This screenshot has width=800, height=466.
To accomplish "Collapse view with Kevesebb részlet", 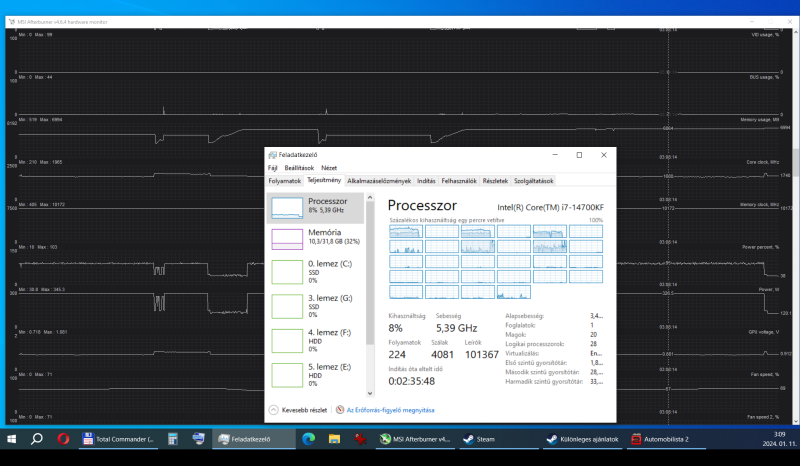I will click(298, 410).
